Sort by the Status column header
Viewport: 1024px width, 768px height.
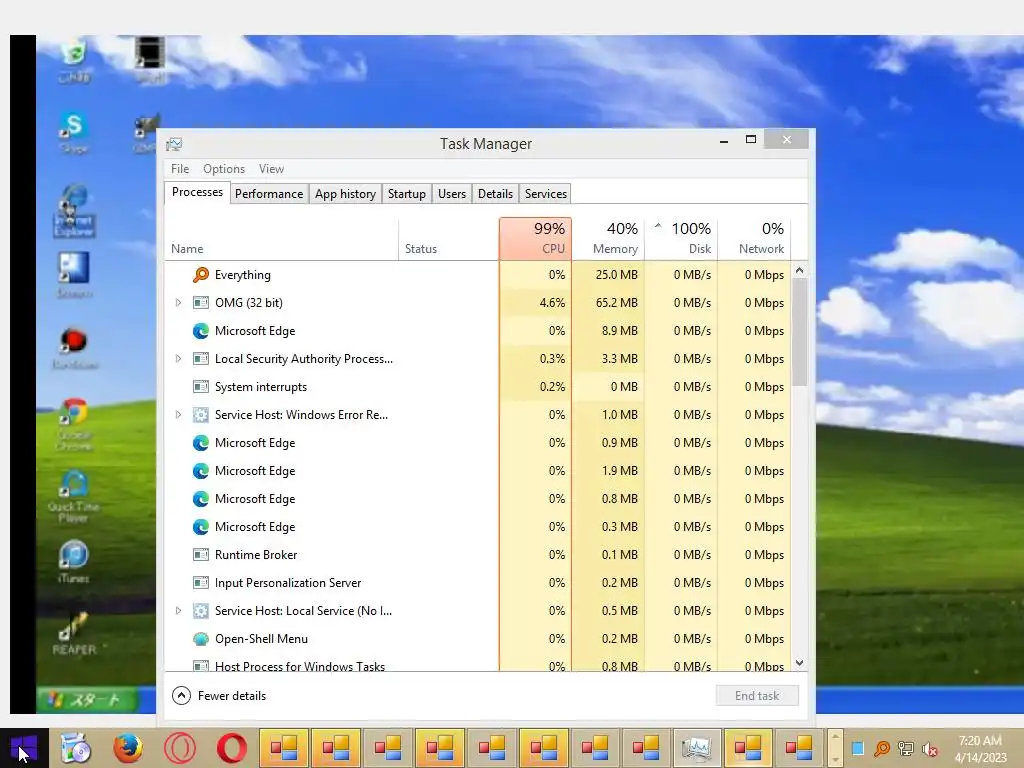tap(449, 239)
